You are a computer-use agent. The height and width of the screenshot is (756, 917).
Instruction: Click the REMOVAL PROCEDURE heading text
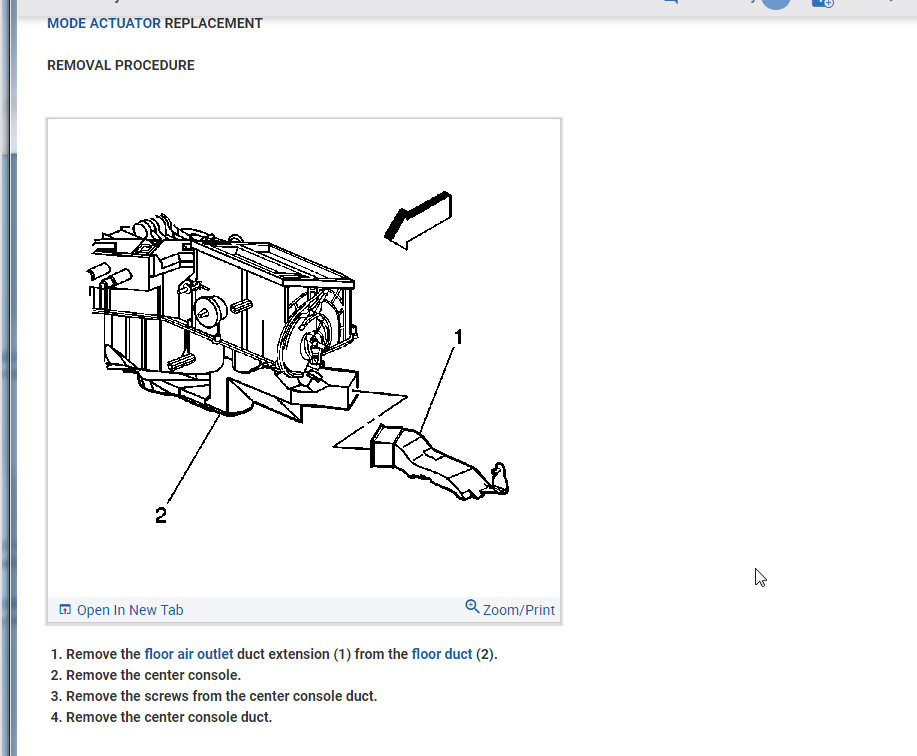(120, 65)
